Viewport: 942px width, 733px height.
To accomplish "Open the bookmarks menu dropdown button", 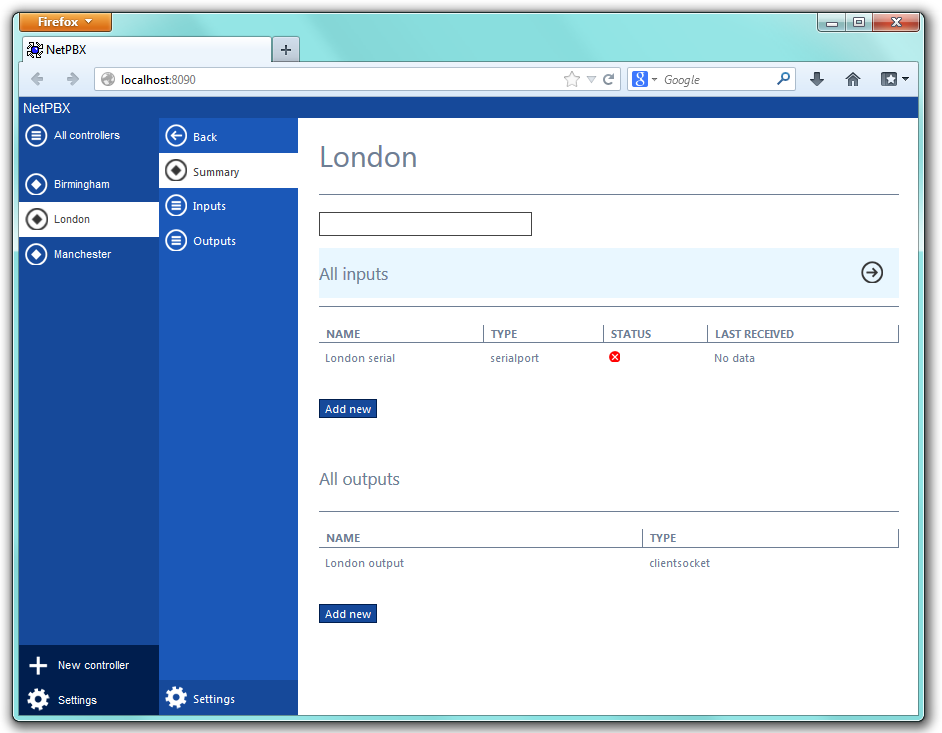I will 894,79.
